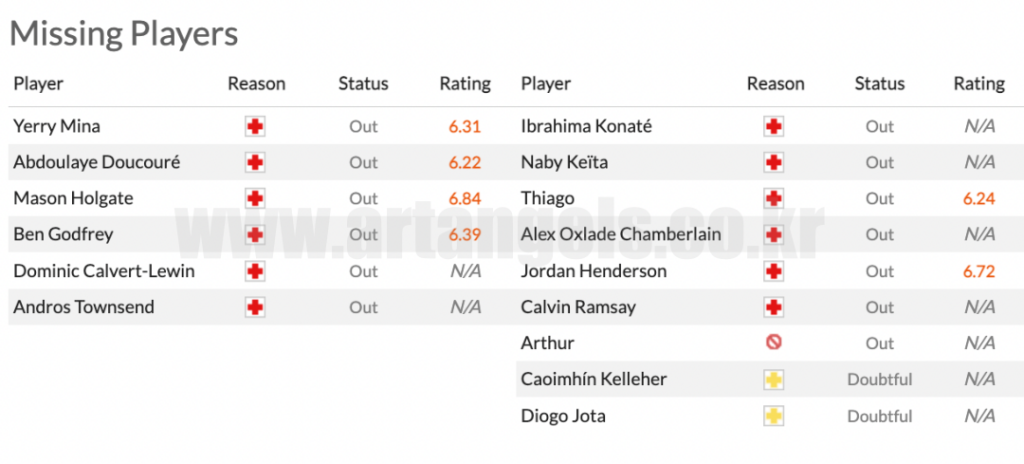
Task: Click Ben Godfrey's 6.39 rating
Action: point(465,235)
